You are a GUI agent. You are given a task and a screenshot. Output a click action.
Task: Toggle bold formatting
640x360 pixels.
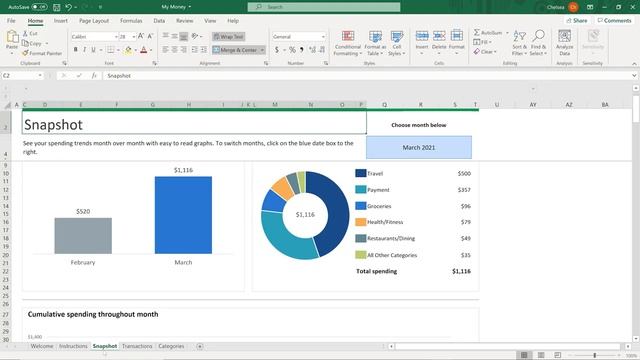point(76,50)
